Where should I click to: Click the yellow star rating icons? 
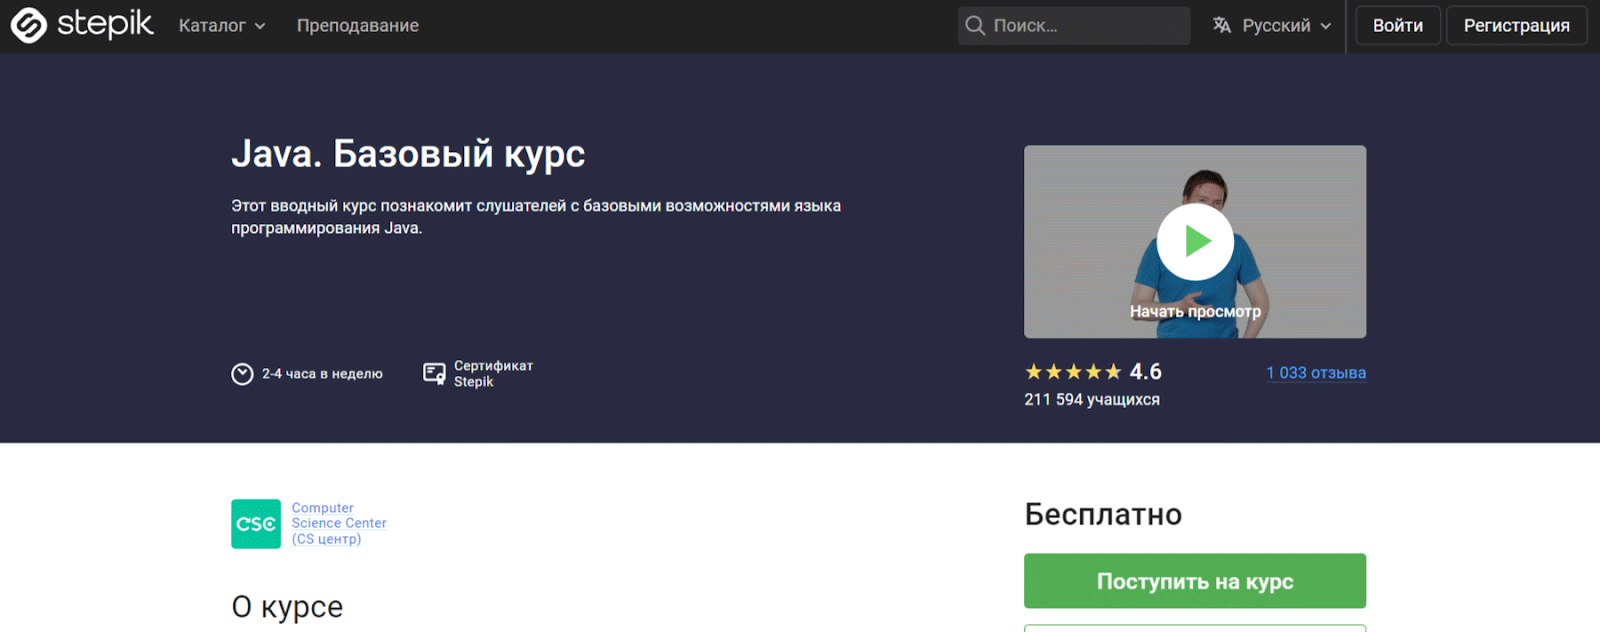pyautogui.click(x=1073, y=372)
